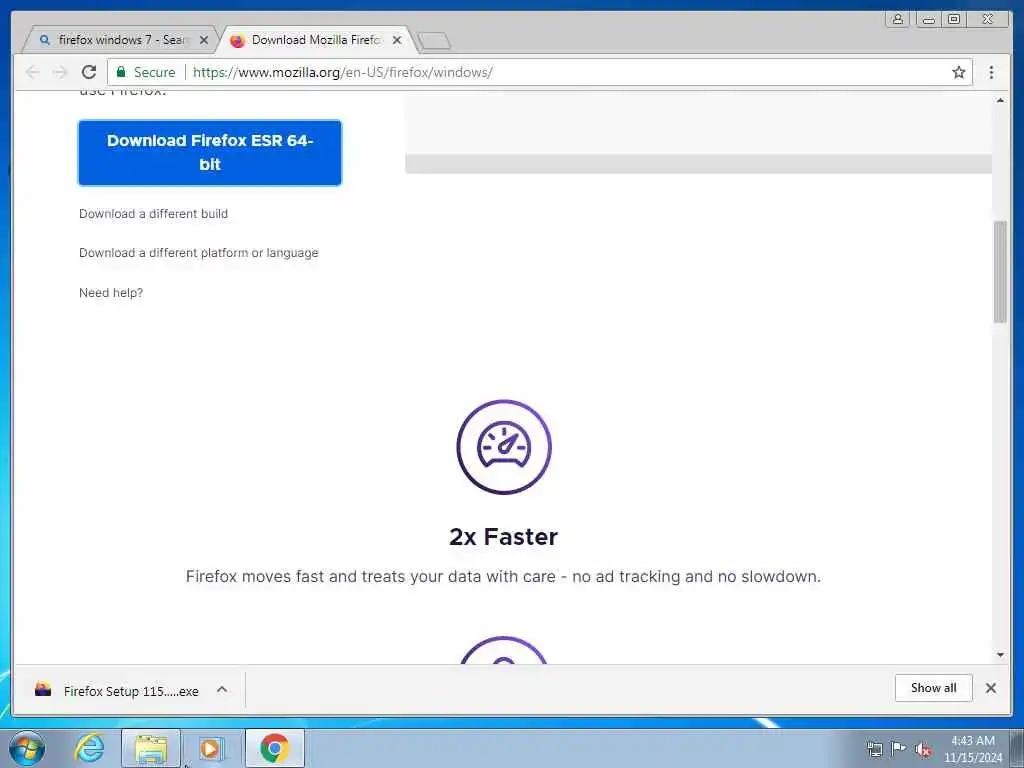This screenshot has width=1024, height=768.
Task: Launch Internet Explorer from the taskbar
Action: click(89, 748)
